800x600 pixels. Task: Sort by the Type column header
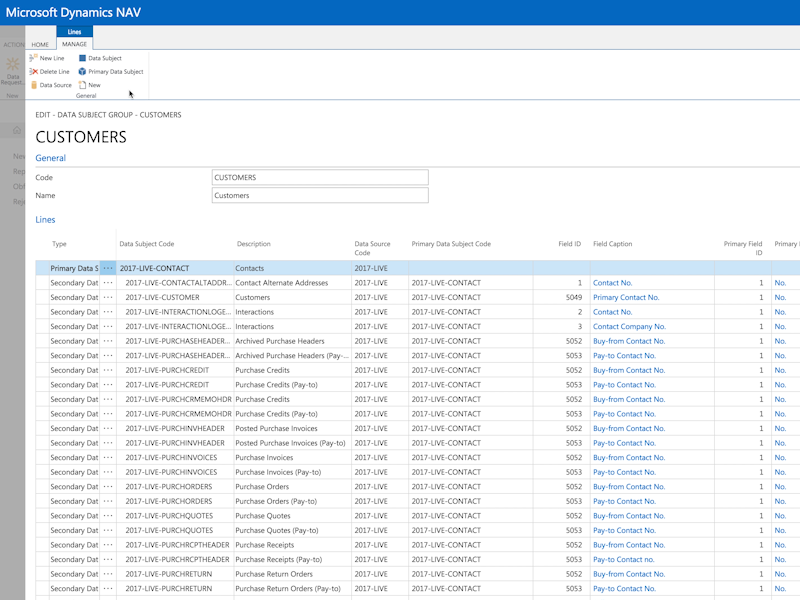[x=59, y=244]
